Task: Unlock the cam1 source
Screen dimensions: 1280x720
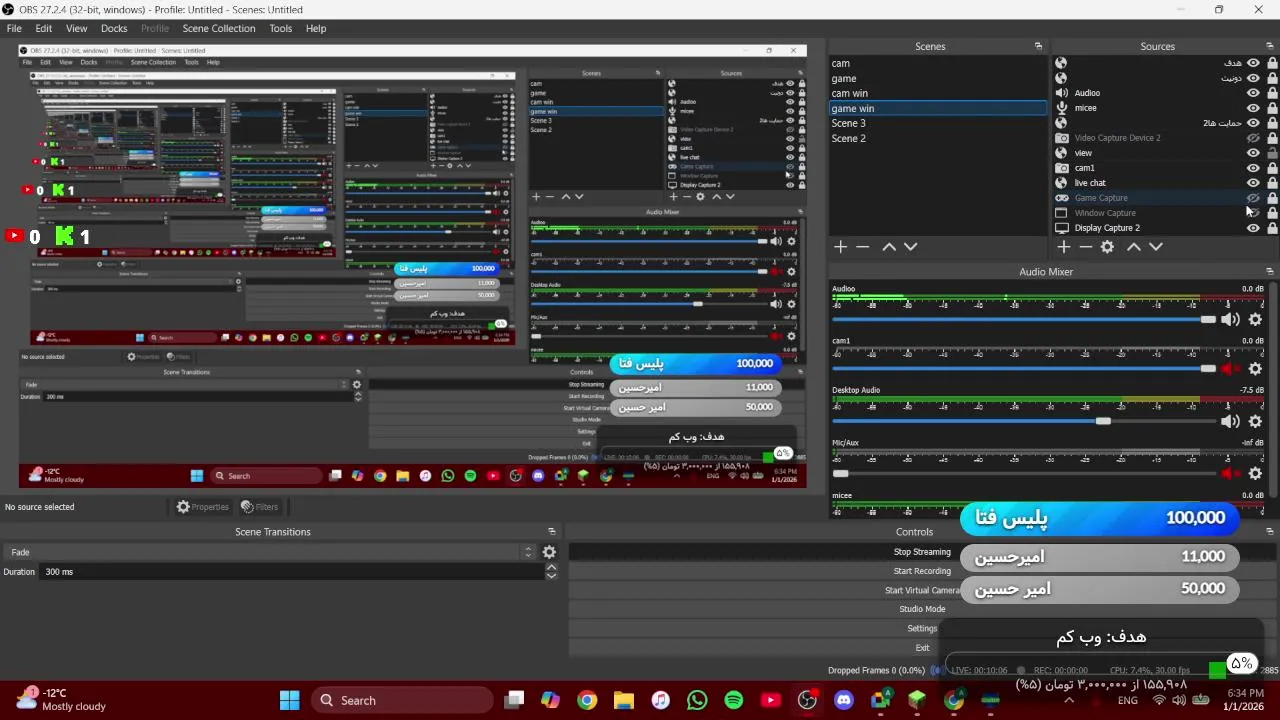Action: [1272, 168]
